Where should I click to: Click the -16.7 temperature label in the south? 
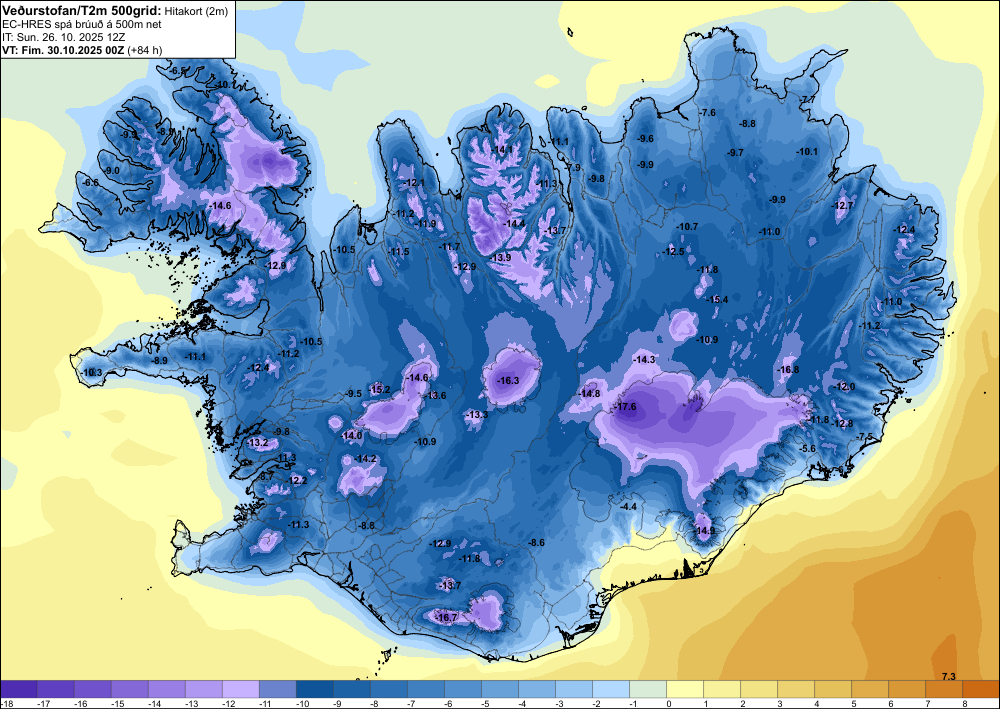coord(446,617)
